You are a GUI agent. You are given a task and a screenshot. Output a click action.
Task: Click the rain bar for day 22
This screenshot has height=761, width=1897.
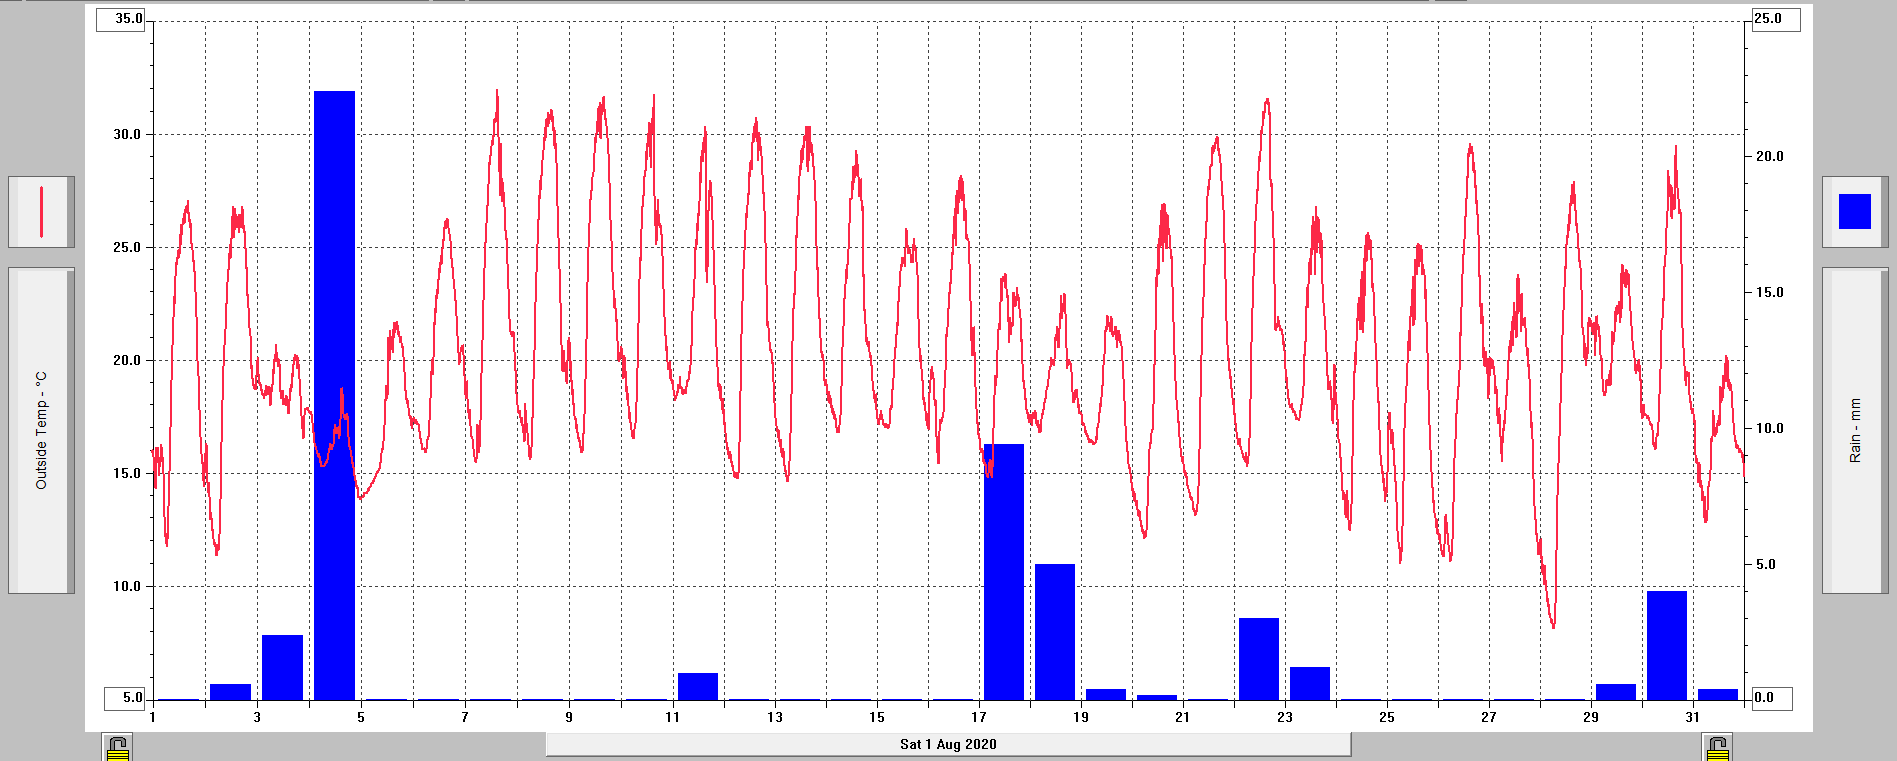pos(1258,659)
